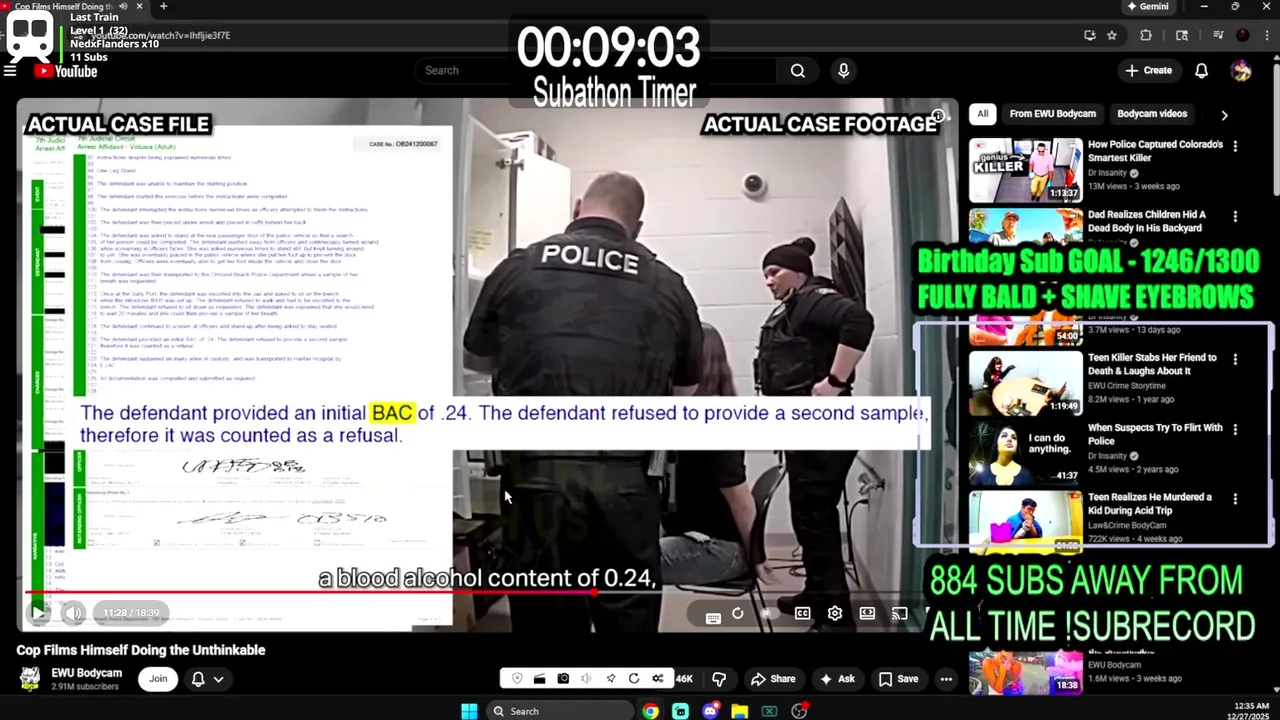Open the YouTube account avatar menu

coord(1241,71)
